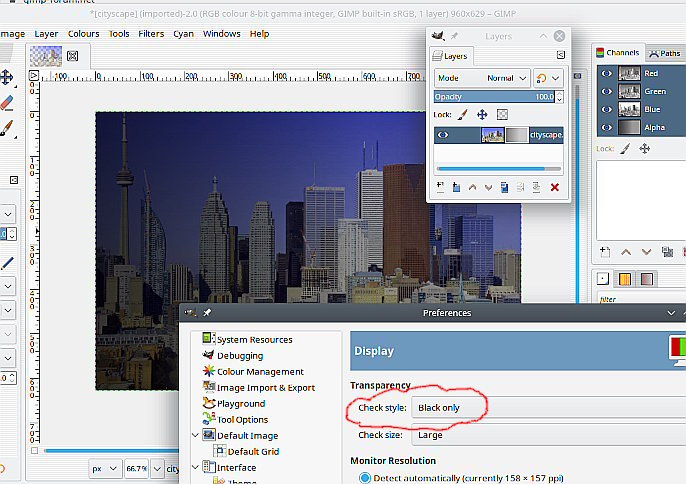Click the lock pixels paintbrush icon in Layers
This screenshot has height=484, width=686.
pos(463,115)
